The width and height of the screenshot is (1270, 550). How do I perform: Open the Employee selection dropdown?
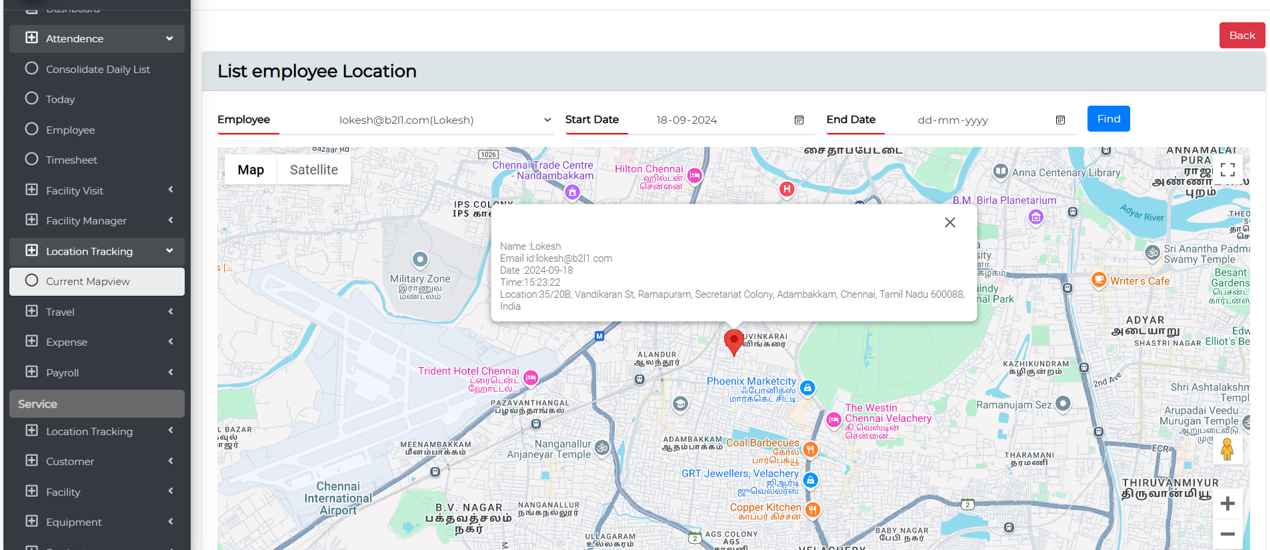[444, 120]
